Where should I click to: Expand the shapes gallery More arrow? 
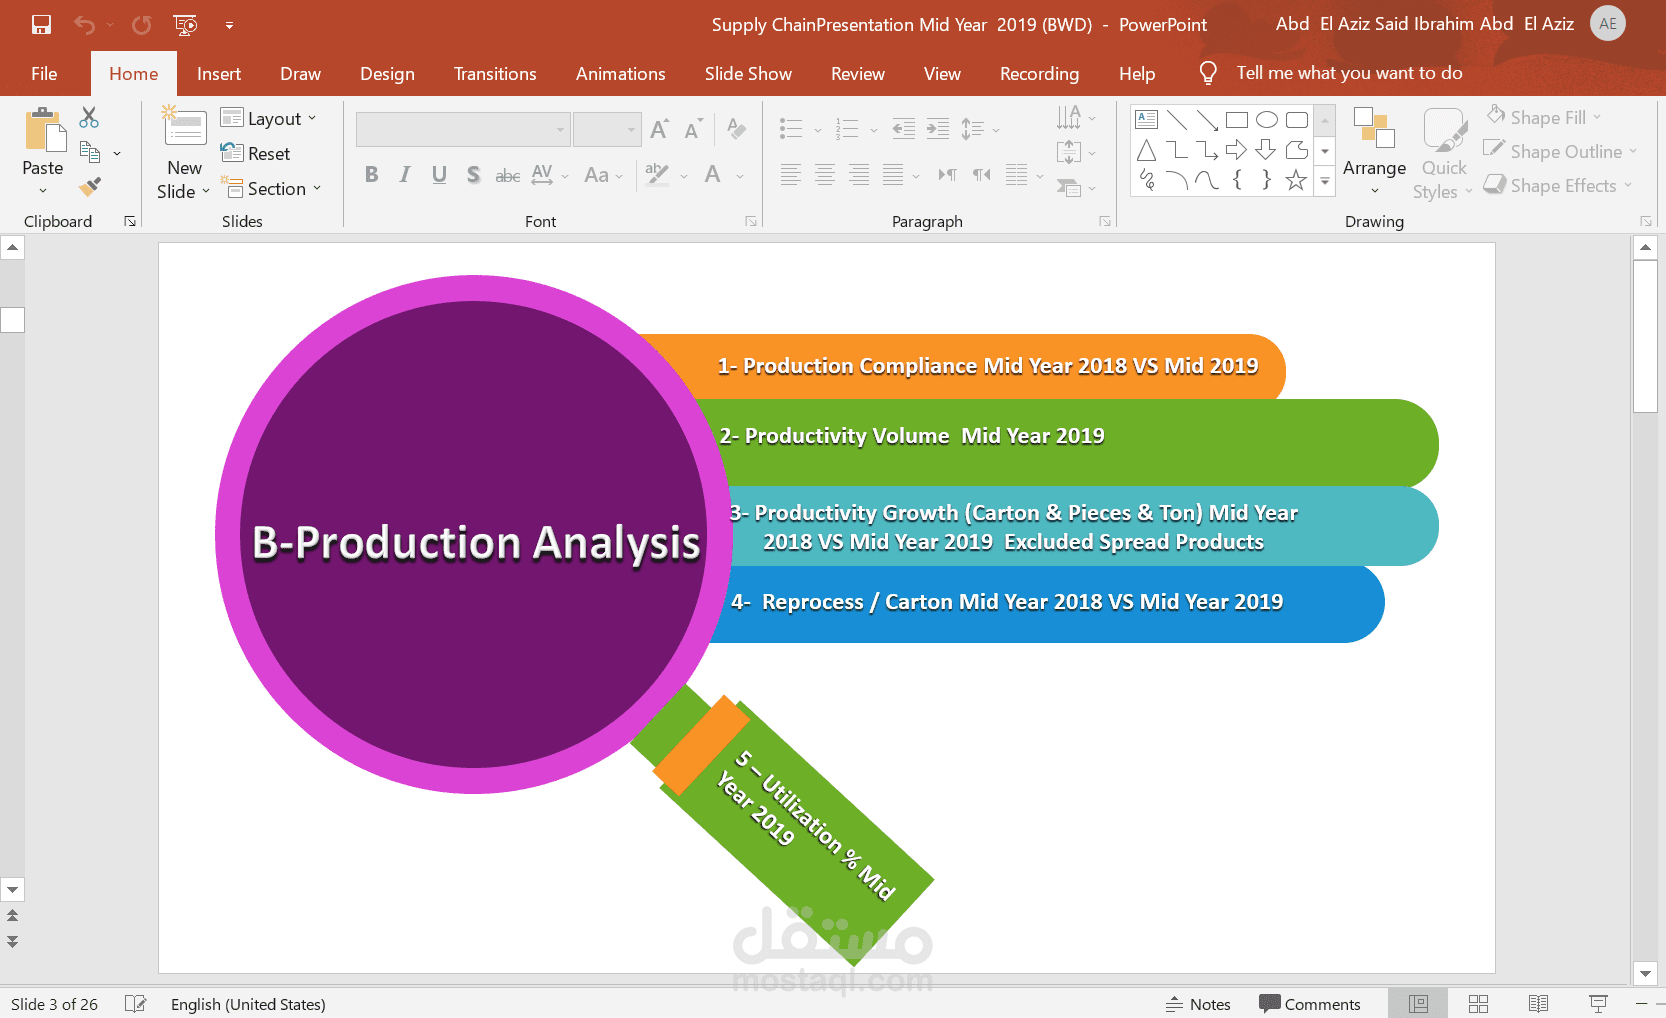(1325, 182)
